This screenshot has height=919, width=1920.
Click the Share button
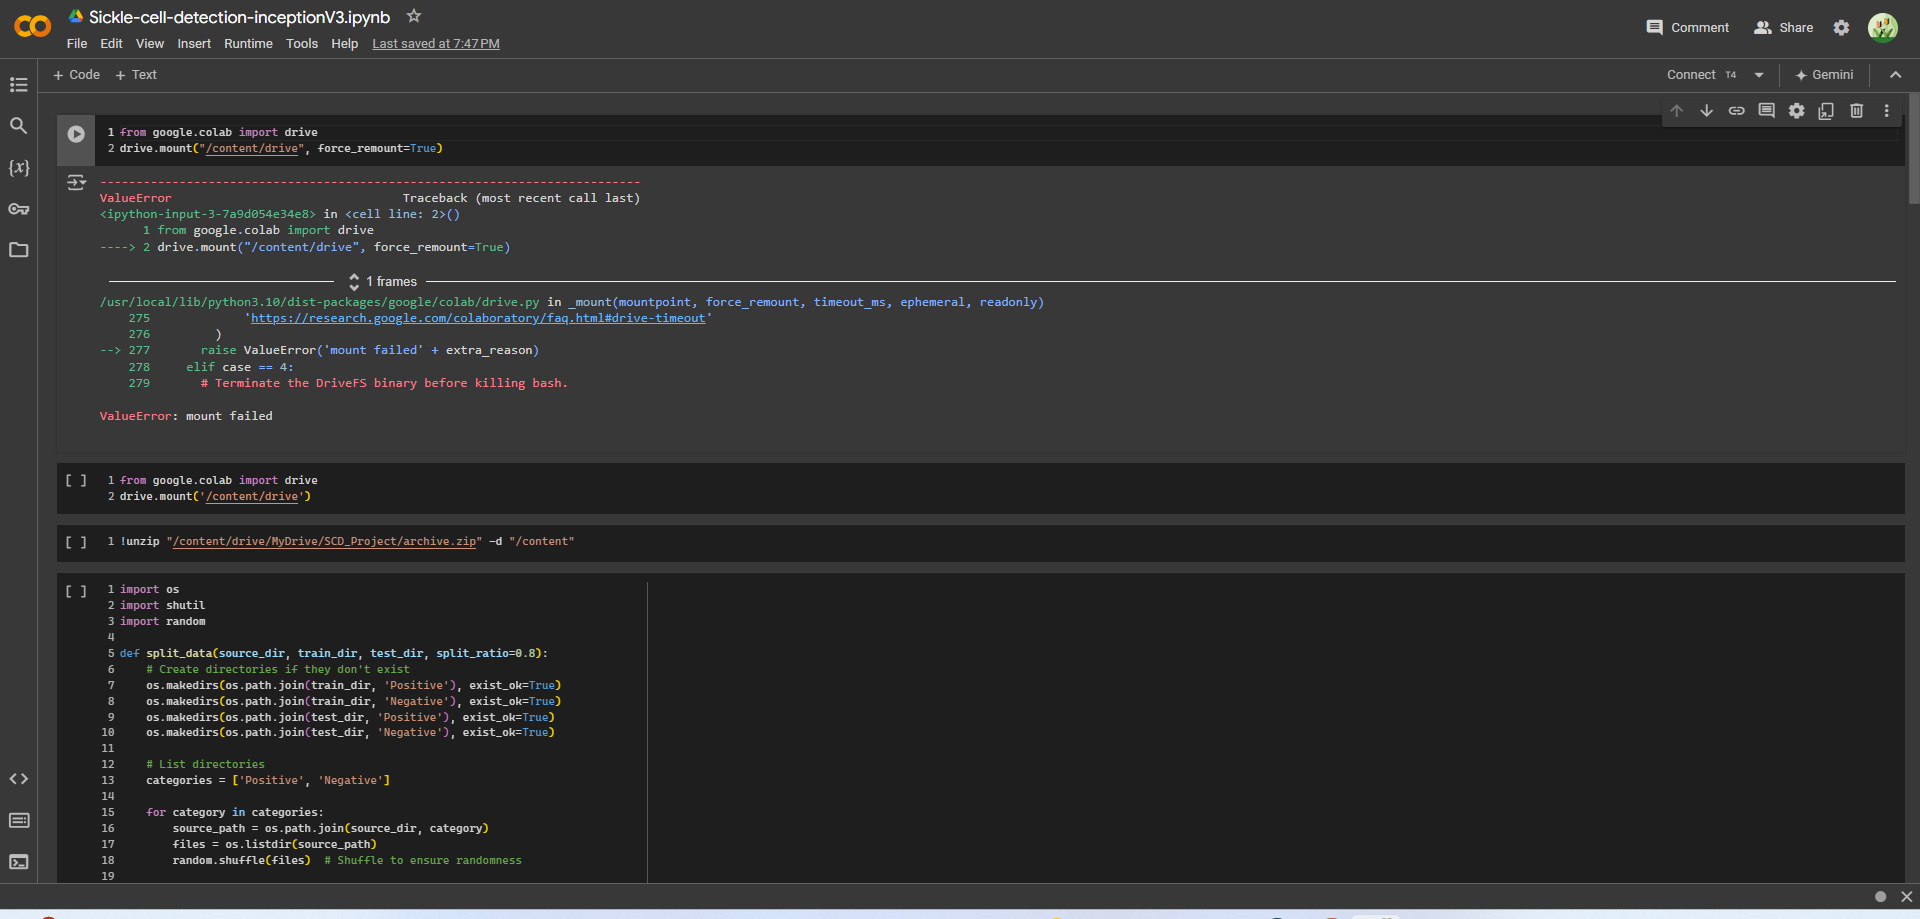click(x=1783, y=28)
